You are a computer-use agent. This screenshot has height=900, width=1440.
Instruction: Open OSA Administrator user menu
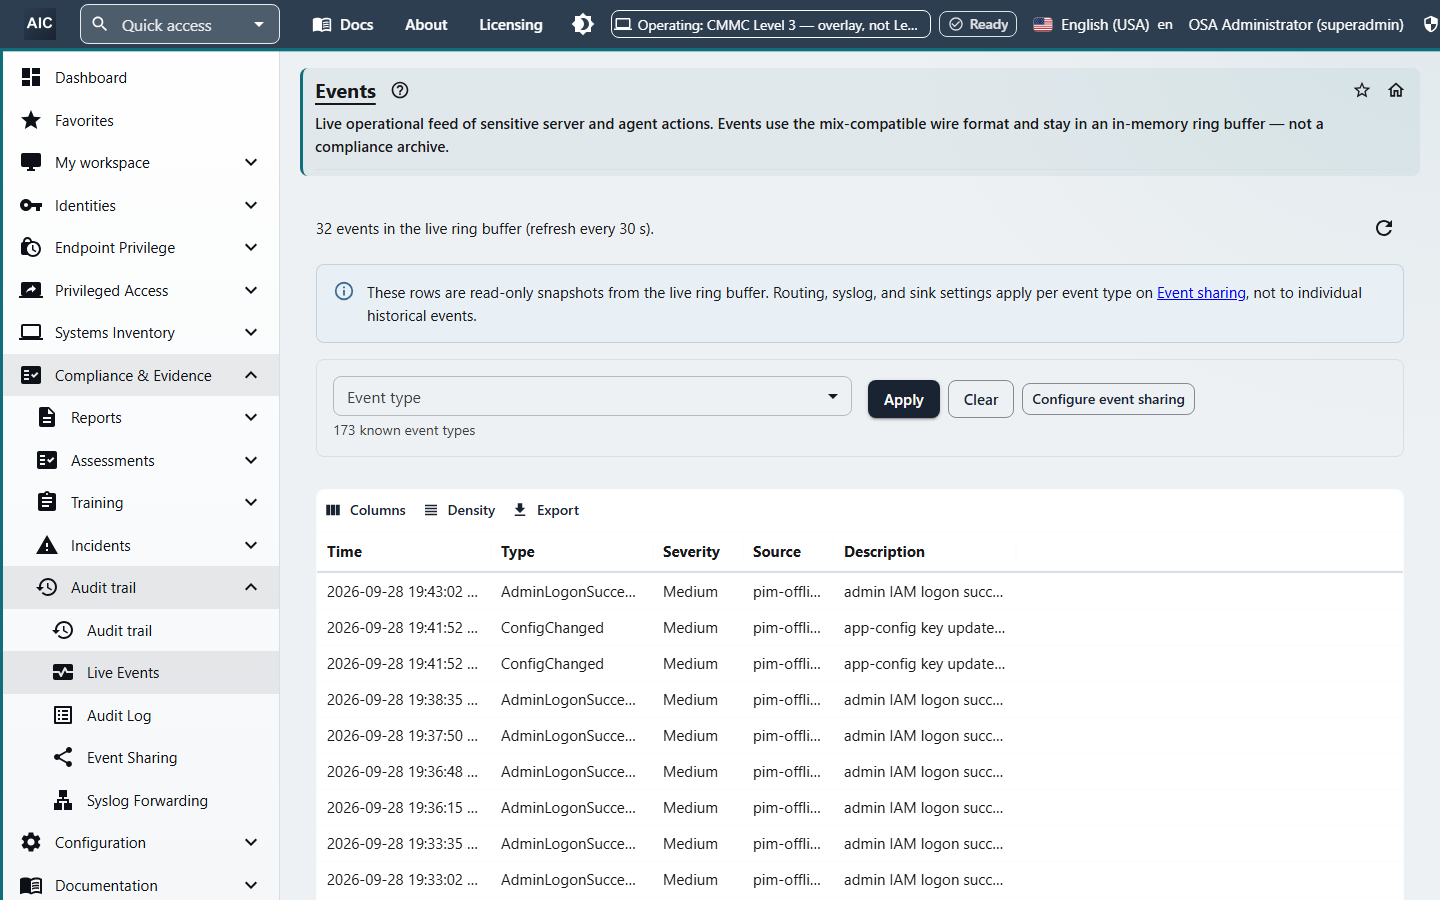pyautogui.click(x=1295, y=24)
